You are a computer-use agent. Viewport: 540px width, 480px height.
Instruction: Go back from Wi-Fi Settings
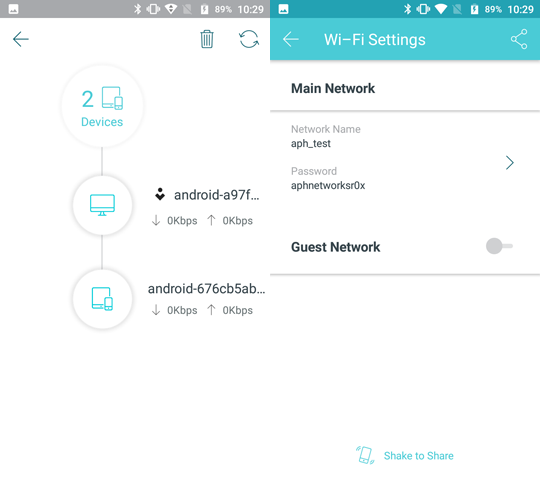pyautogui.click(x=290, y=39)
